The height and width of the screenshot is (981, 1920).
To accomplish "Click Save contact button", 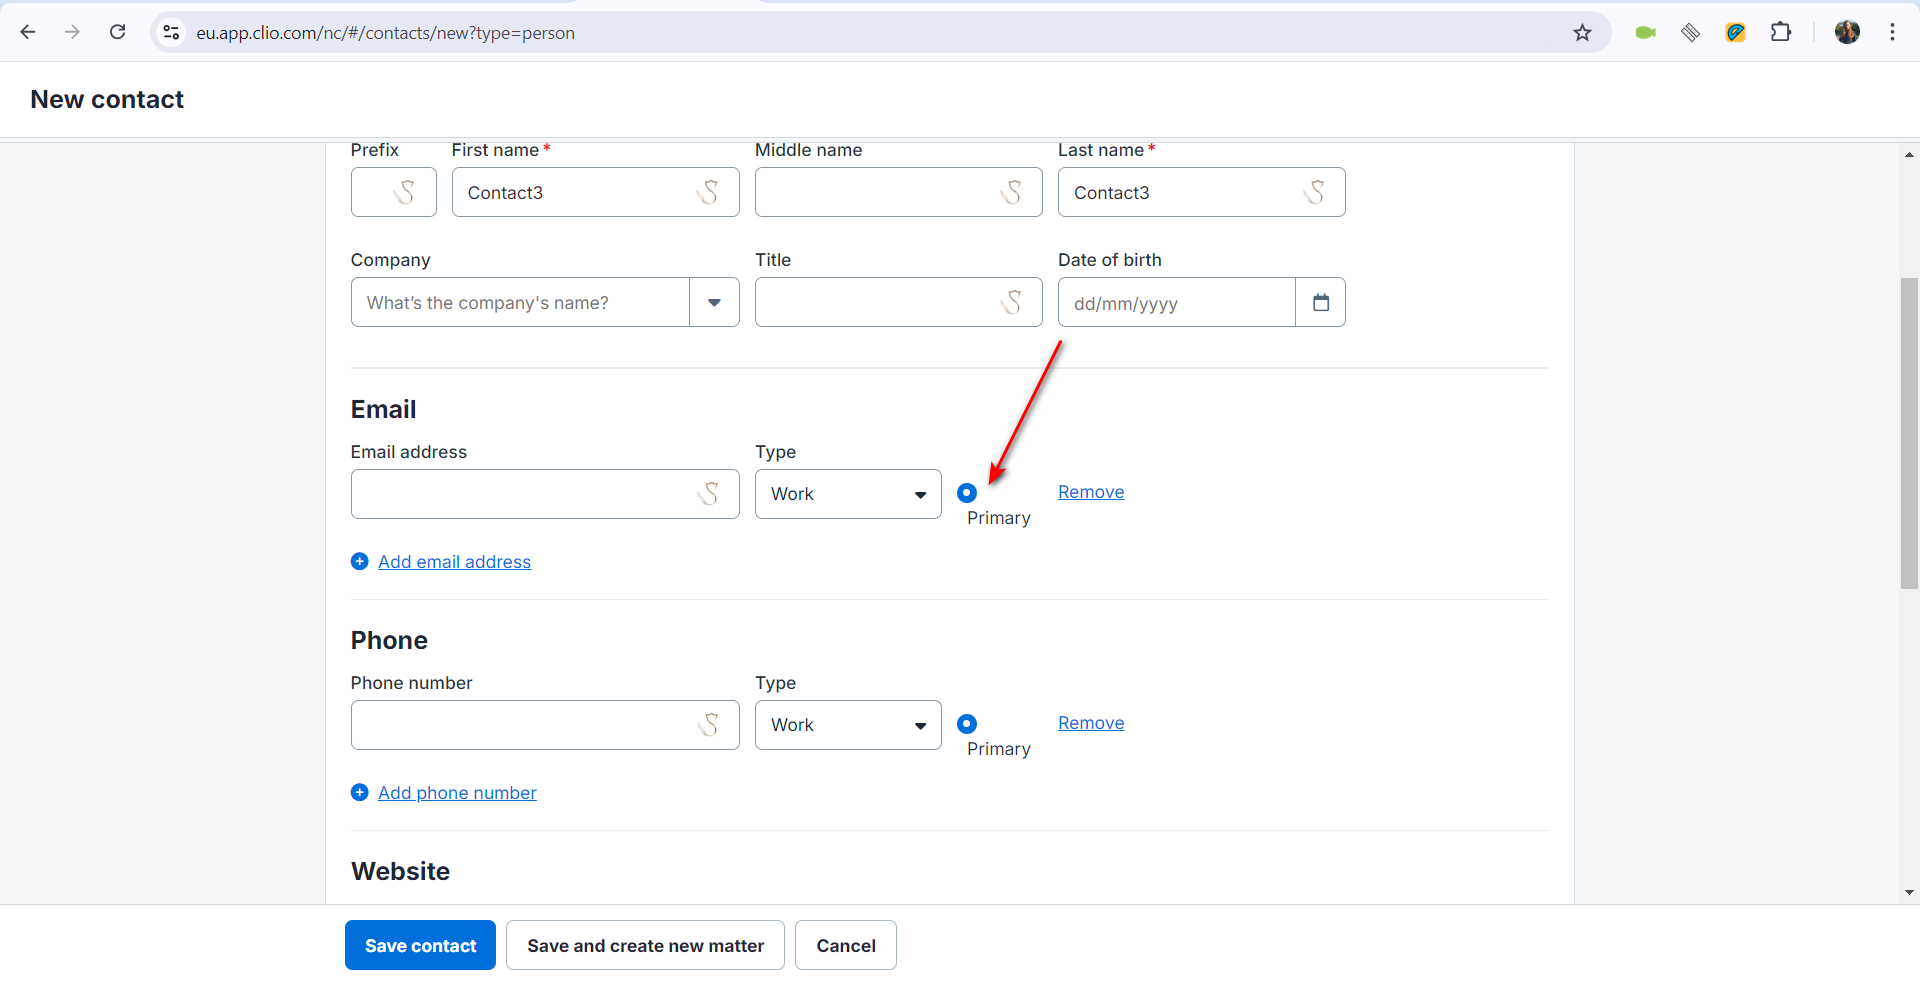I will pos(420,945).
